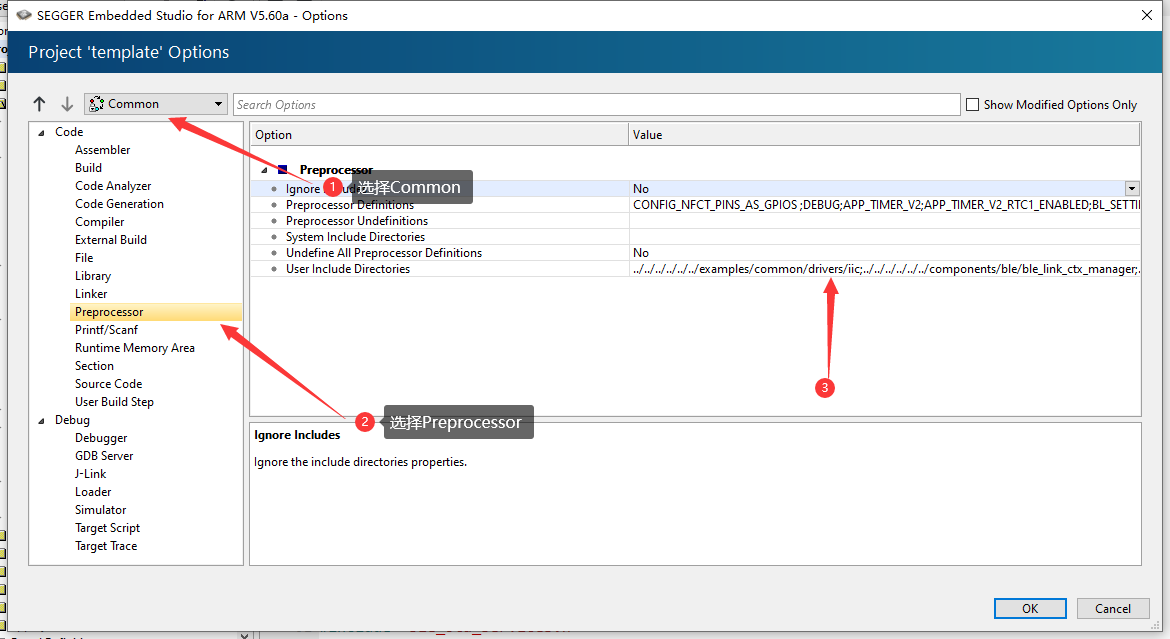
Task: Open the Ignore Includes value dropdown arrow
Action: 1132,189
